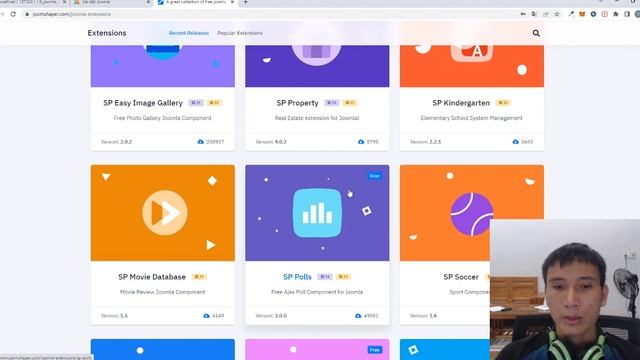Click 'Version: 1.5' on SP Movie Database

point(114,316)
